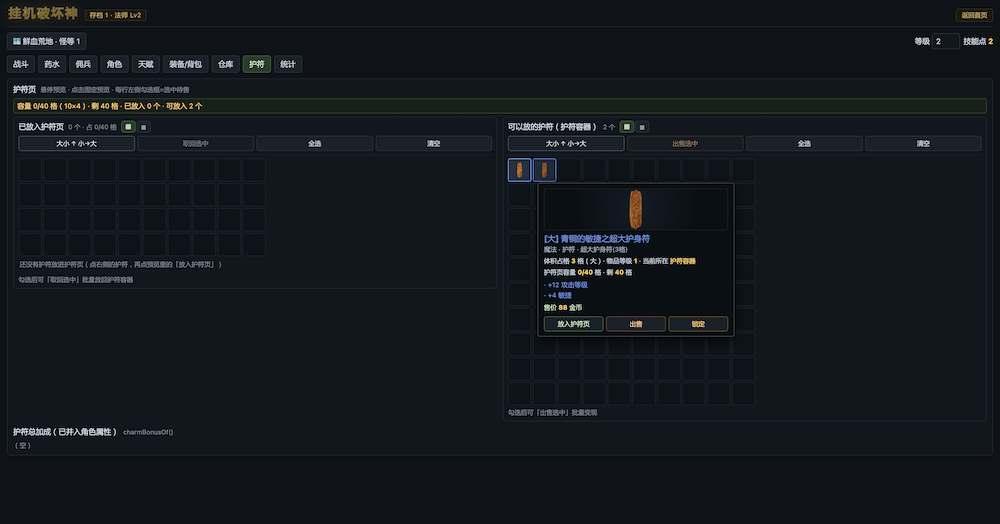Select the second charm in the charm container
Image resolution: width=1000 pixels, height=524 pixels.
pyautogui.click(x=544, y=170)
